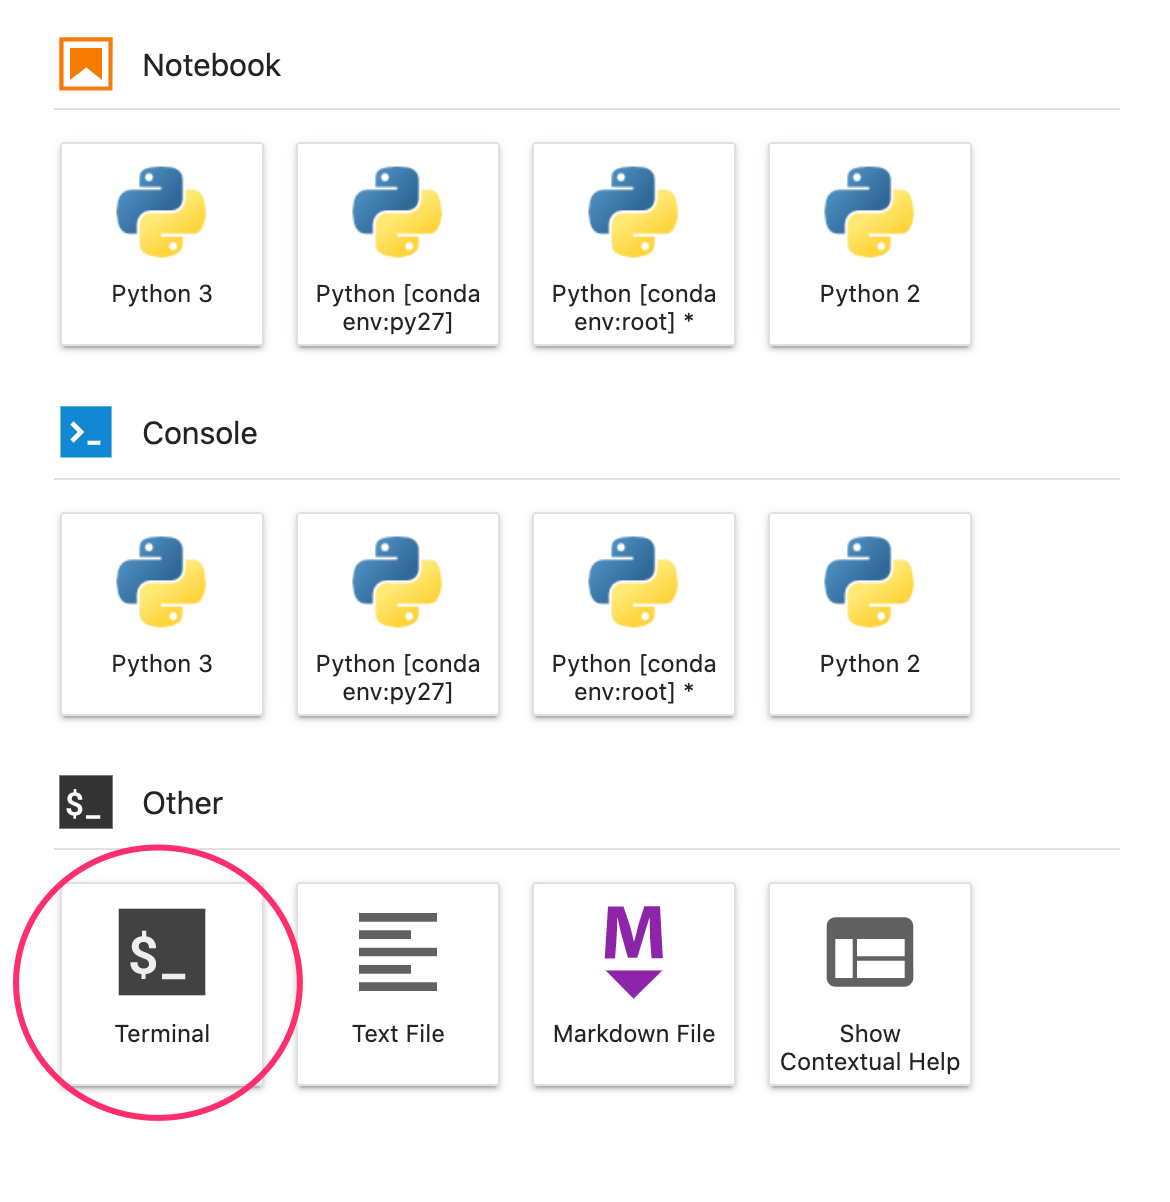Click the blue Console section icon
The image size is (1170, 1202).
86,432
